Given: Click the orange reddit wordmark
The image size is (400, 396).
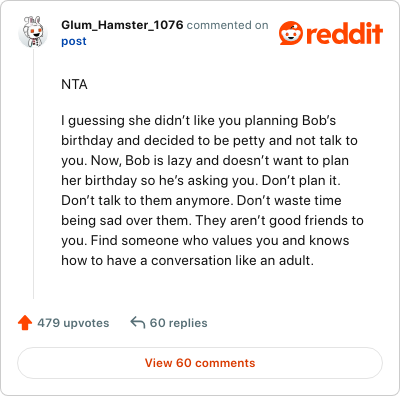Looking at the screenshot, I should coord(344,33).
